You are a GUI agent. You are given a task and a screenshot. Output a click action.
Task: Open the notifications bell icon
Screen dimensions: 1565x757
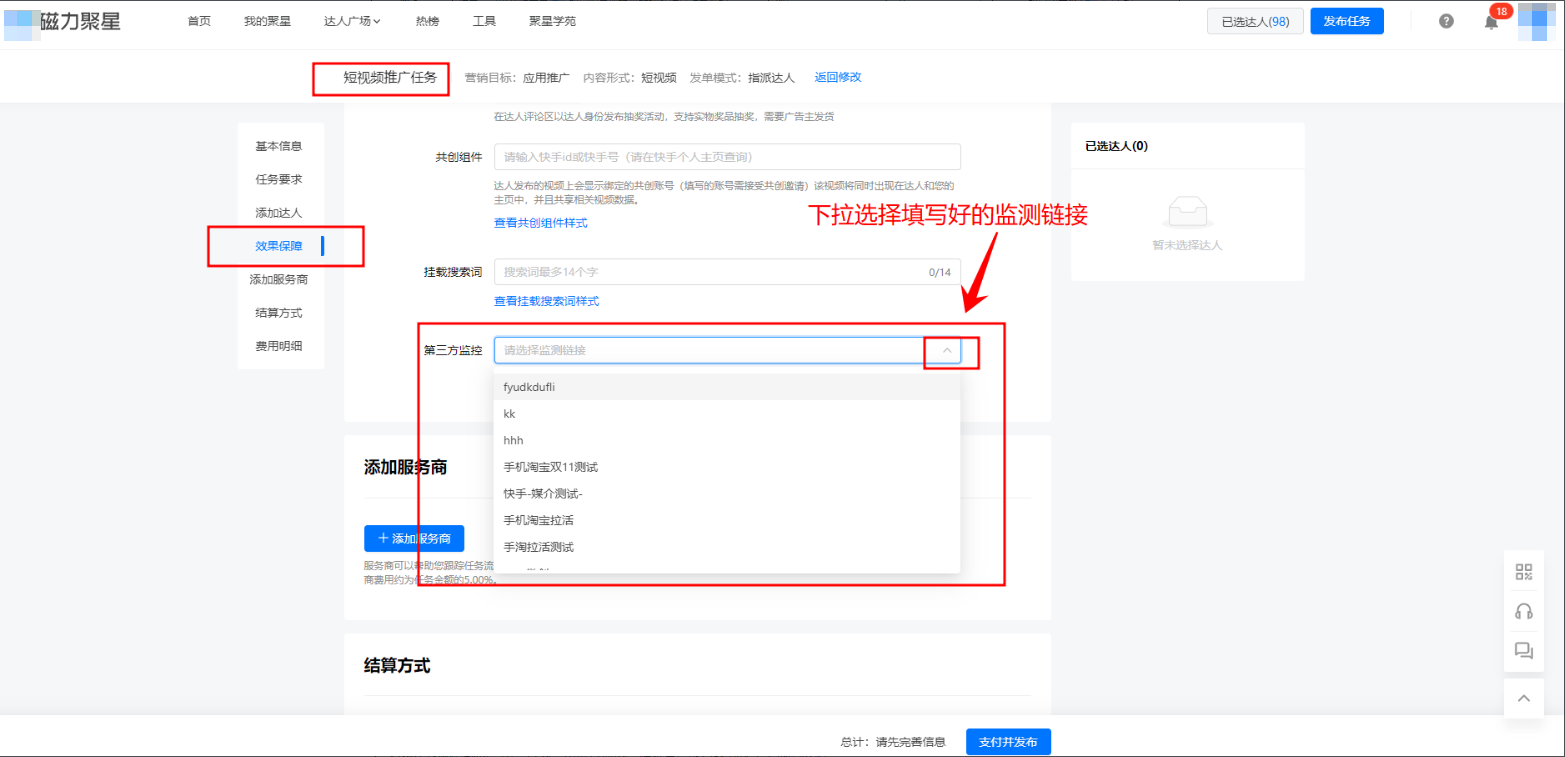[1491, 22]
